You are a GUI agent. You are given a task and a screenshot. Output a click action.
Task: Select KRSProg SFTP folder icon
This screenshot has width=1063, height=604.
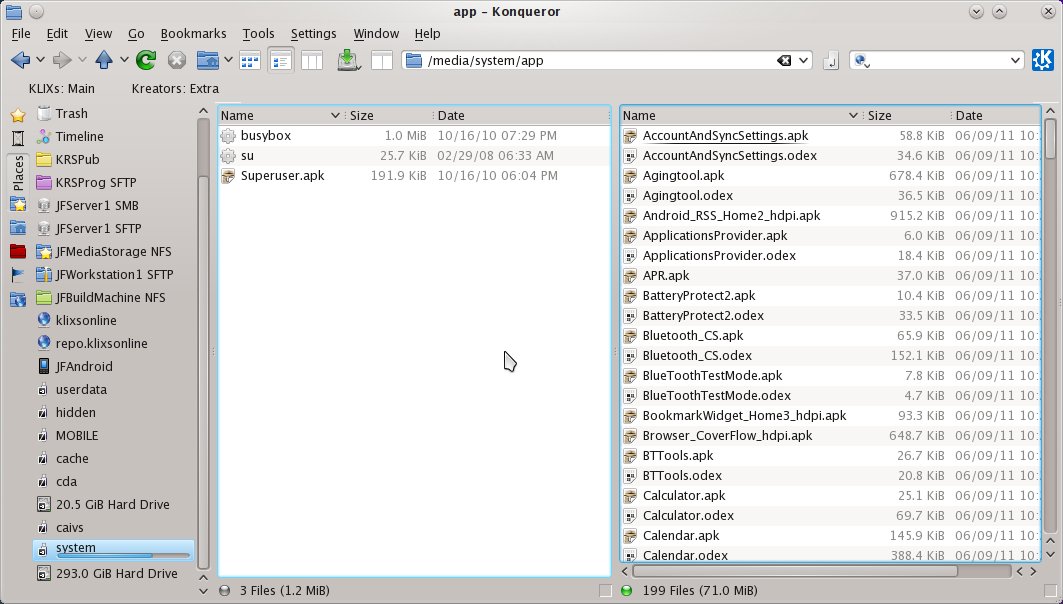tap(43, 182)
